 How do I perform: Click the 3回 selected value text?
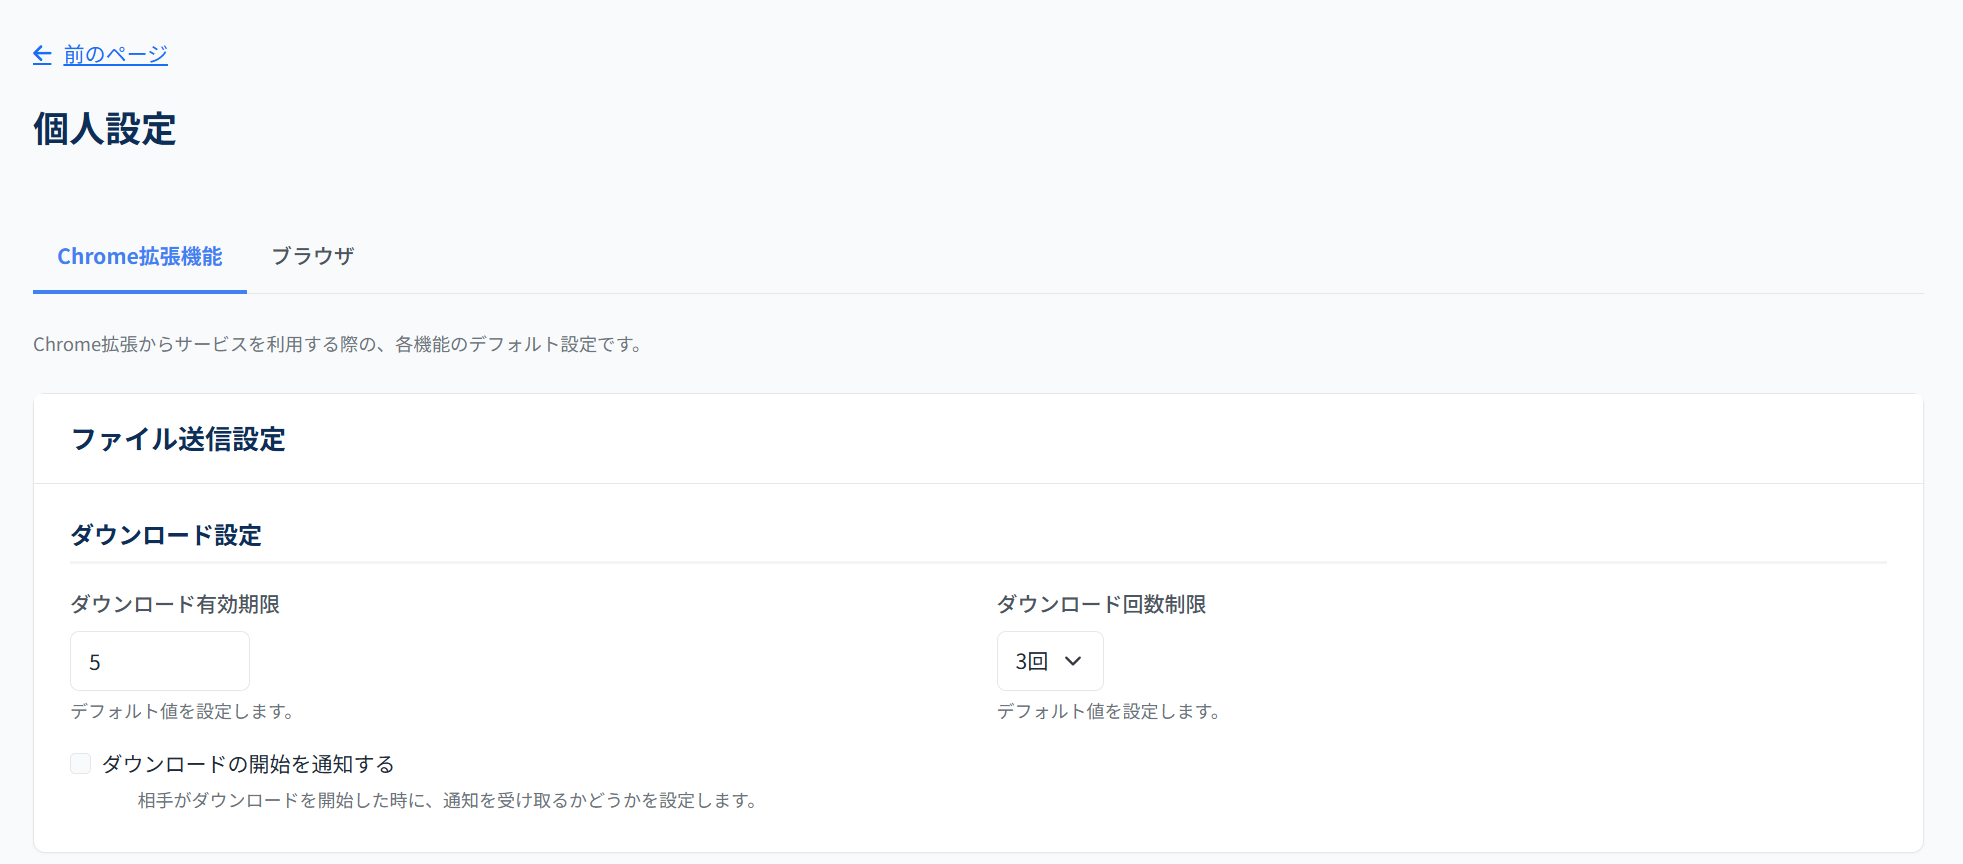pos(1031,661)
